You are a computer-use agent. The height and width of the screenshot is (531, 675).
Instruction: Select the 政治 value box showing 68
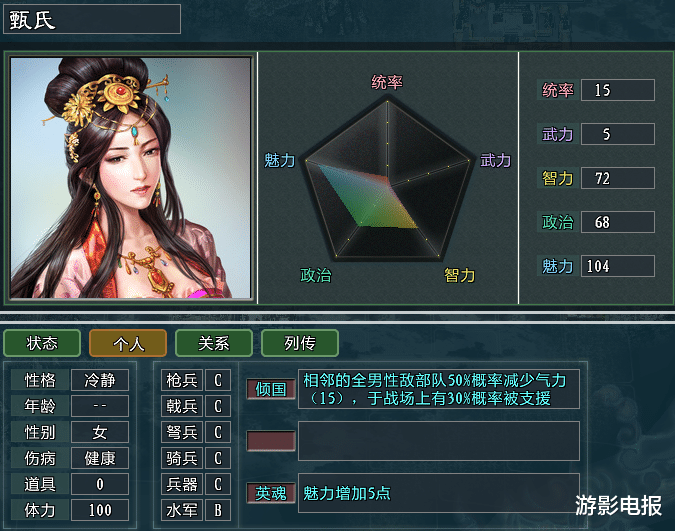[x=618, y=222]
